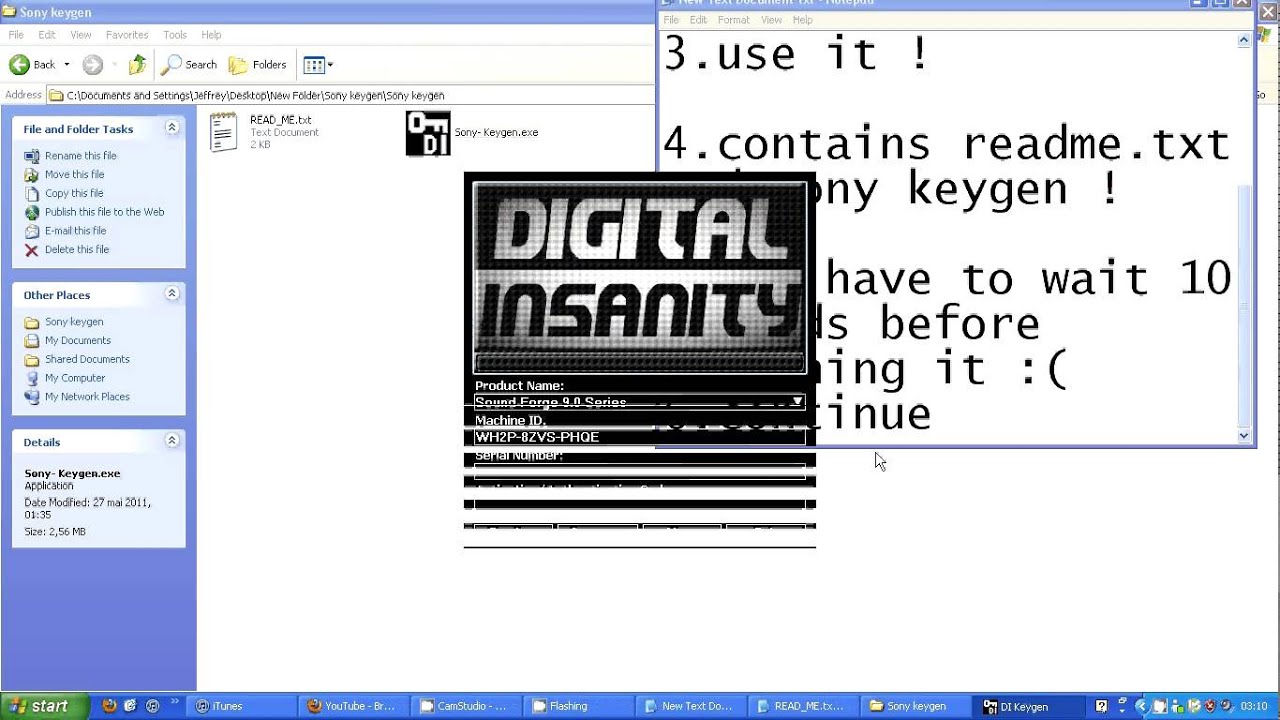
Task: Open the Back button history dropdown arrow
Action: tap(67, 65)
